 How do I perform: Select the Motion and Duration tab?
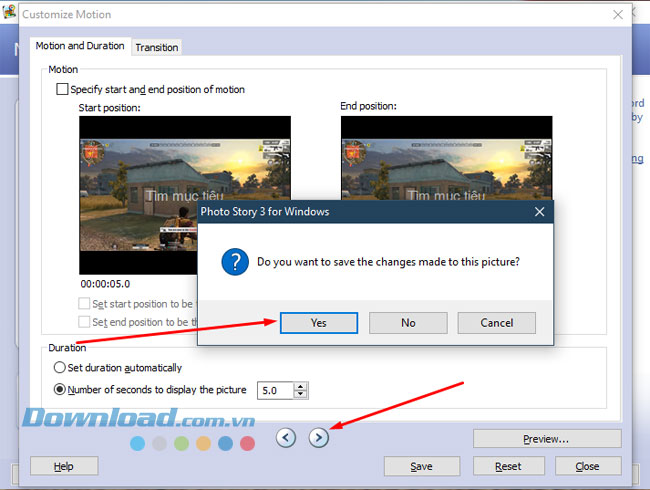80,46
